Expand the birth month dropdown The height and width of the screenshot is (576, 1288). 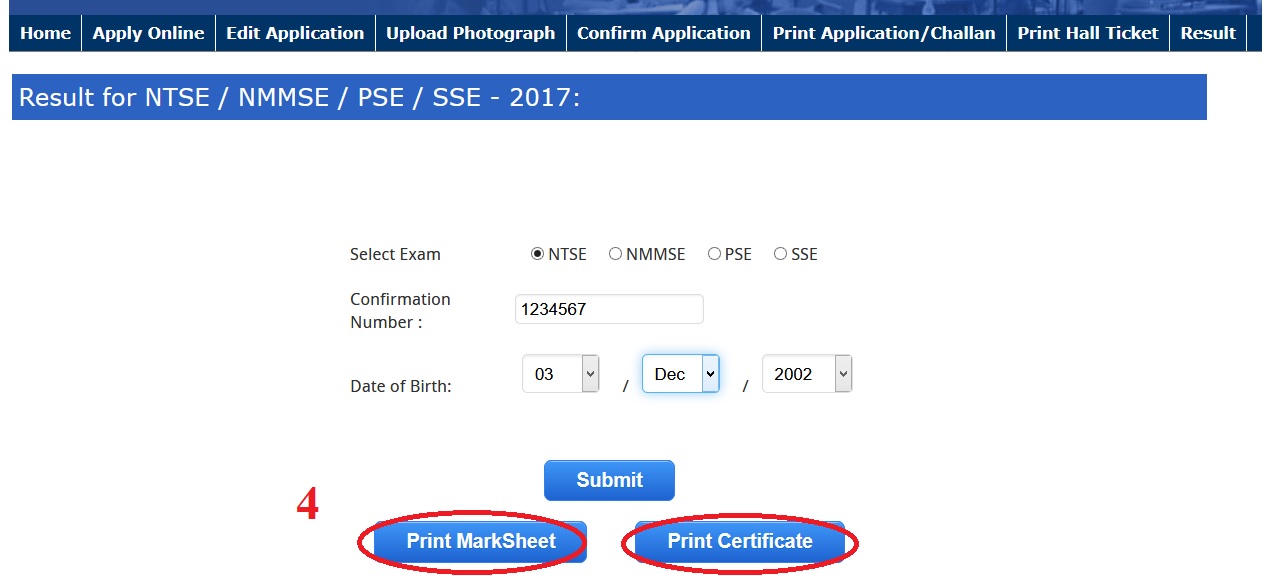(681, 374)
